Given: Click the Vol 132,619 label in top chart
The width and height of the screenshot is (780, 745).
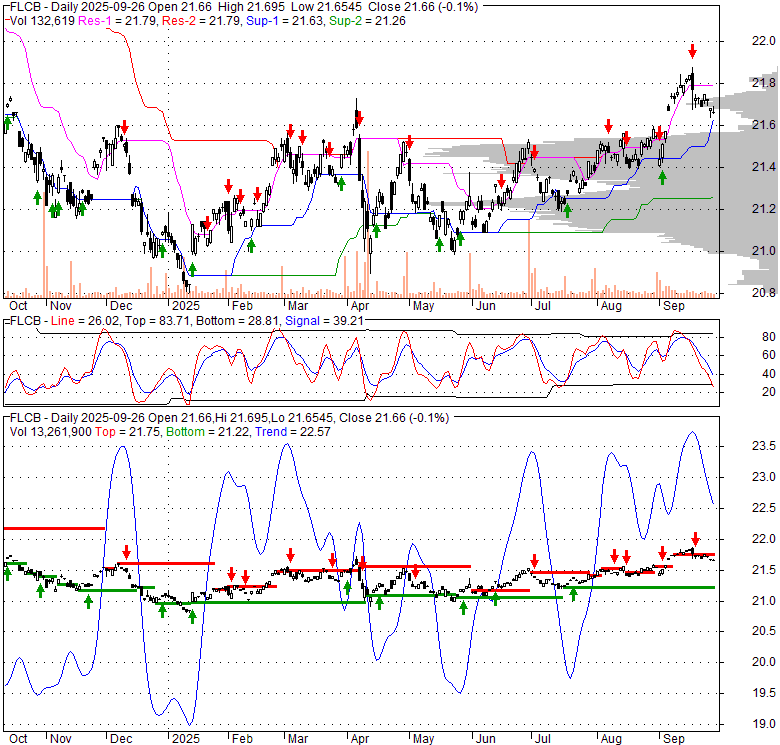Looking at the screenshot, I should pos(42,21).
